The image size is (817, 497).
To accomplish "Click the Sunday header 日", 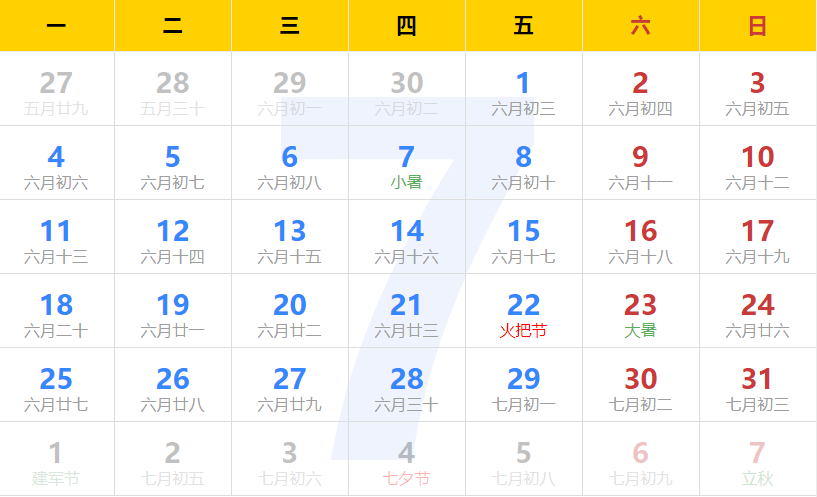I will pos(758,26).
